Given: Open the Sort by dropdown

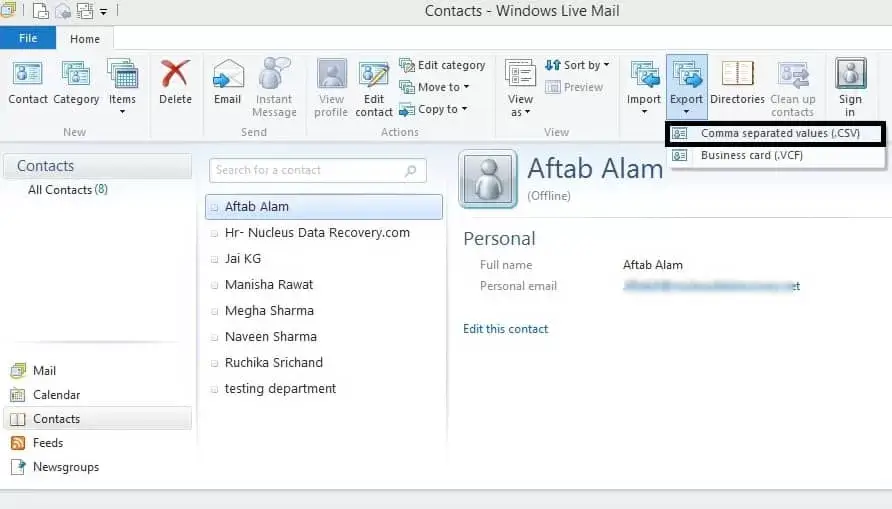Looking at the screenshot, I should pos(577,65).
